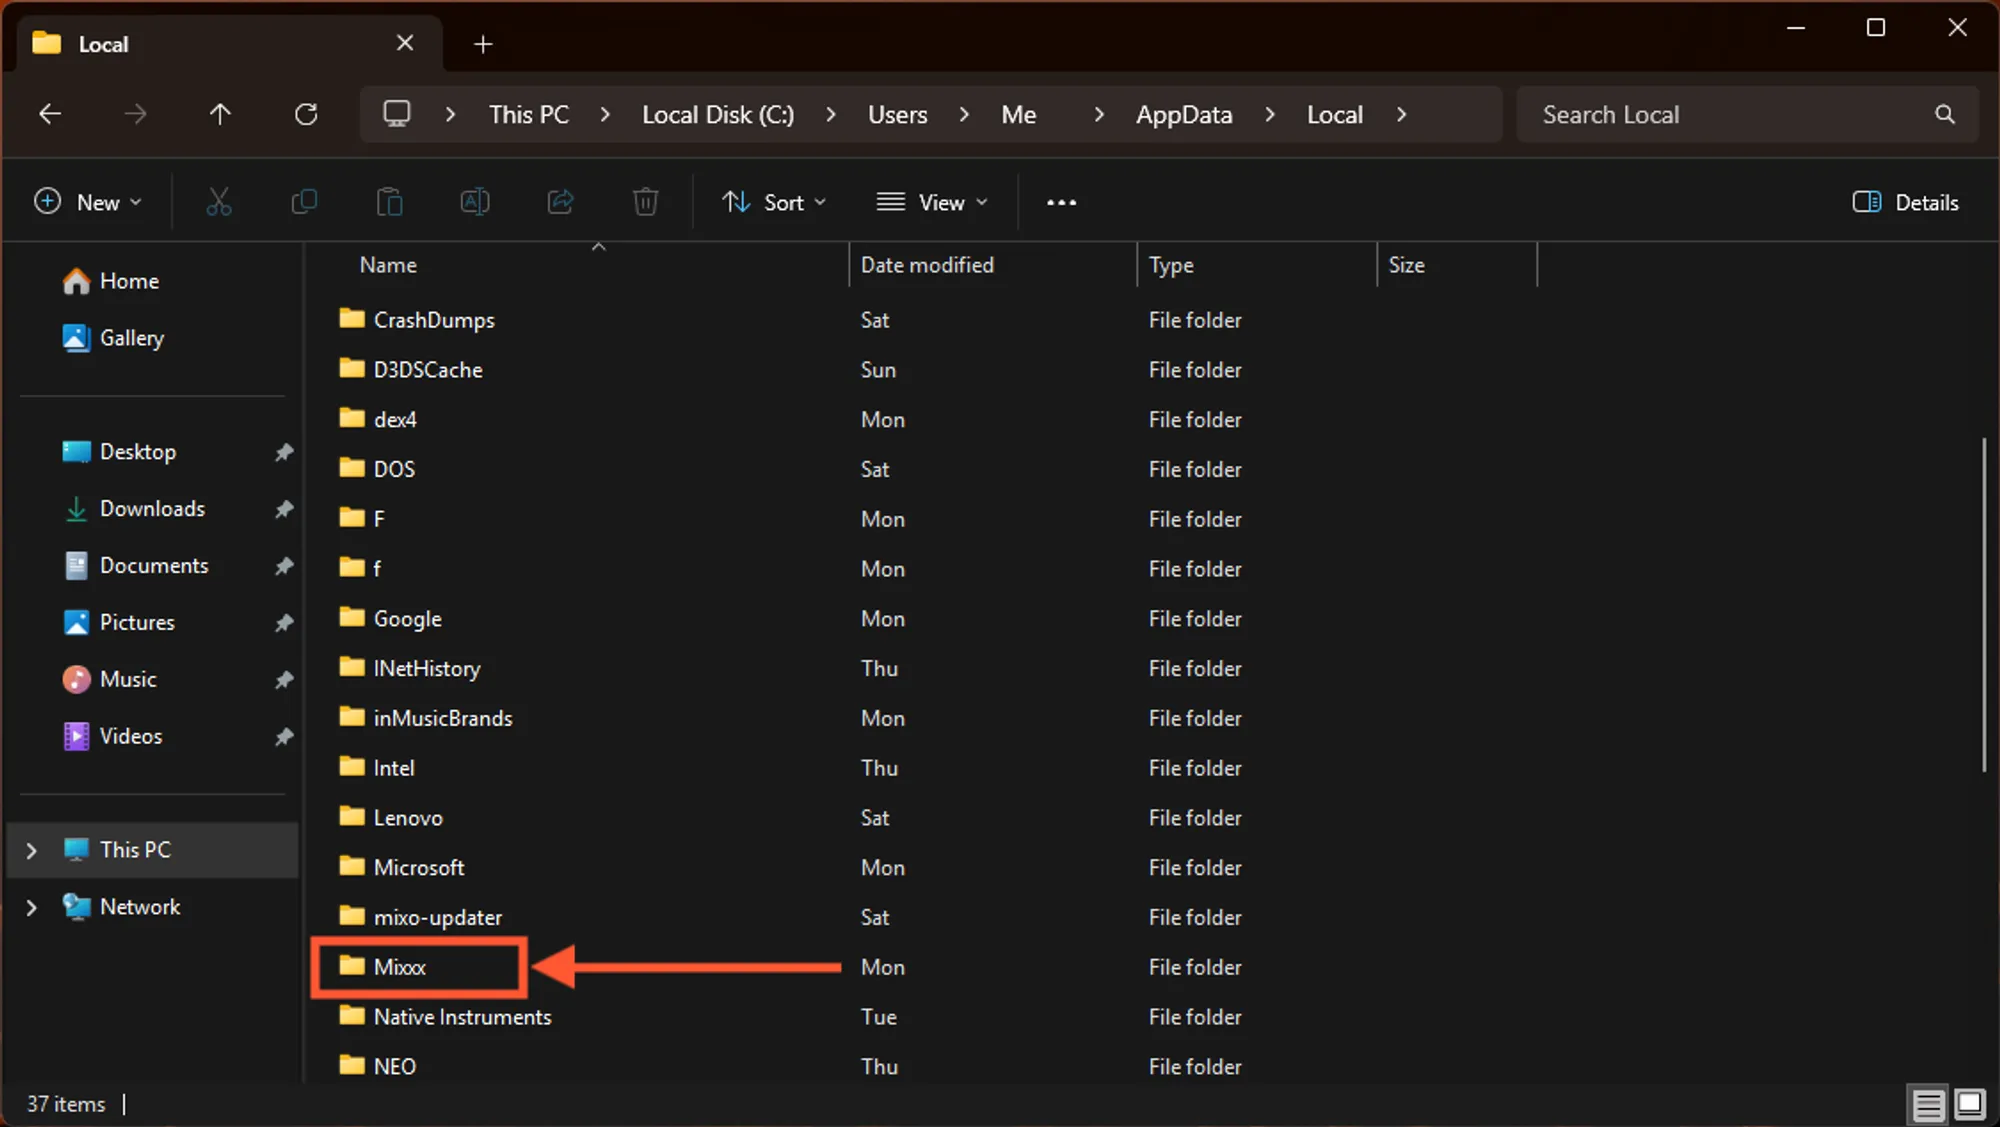This screenshot has height=1127, width=2000.
Task: Click the Rename icon in toolbar
Action: click(475, 202)
